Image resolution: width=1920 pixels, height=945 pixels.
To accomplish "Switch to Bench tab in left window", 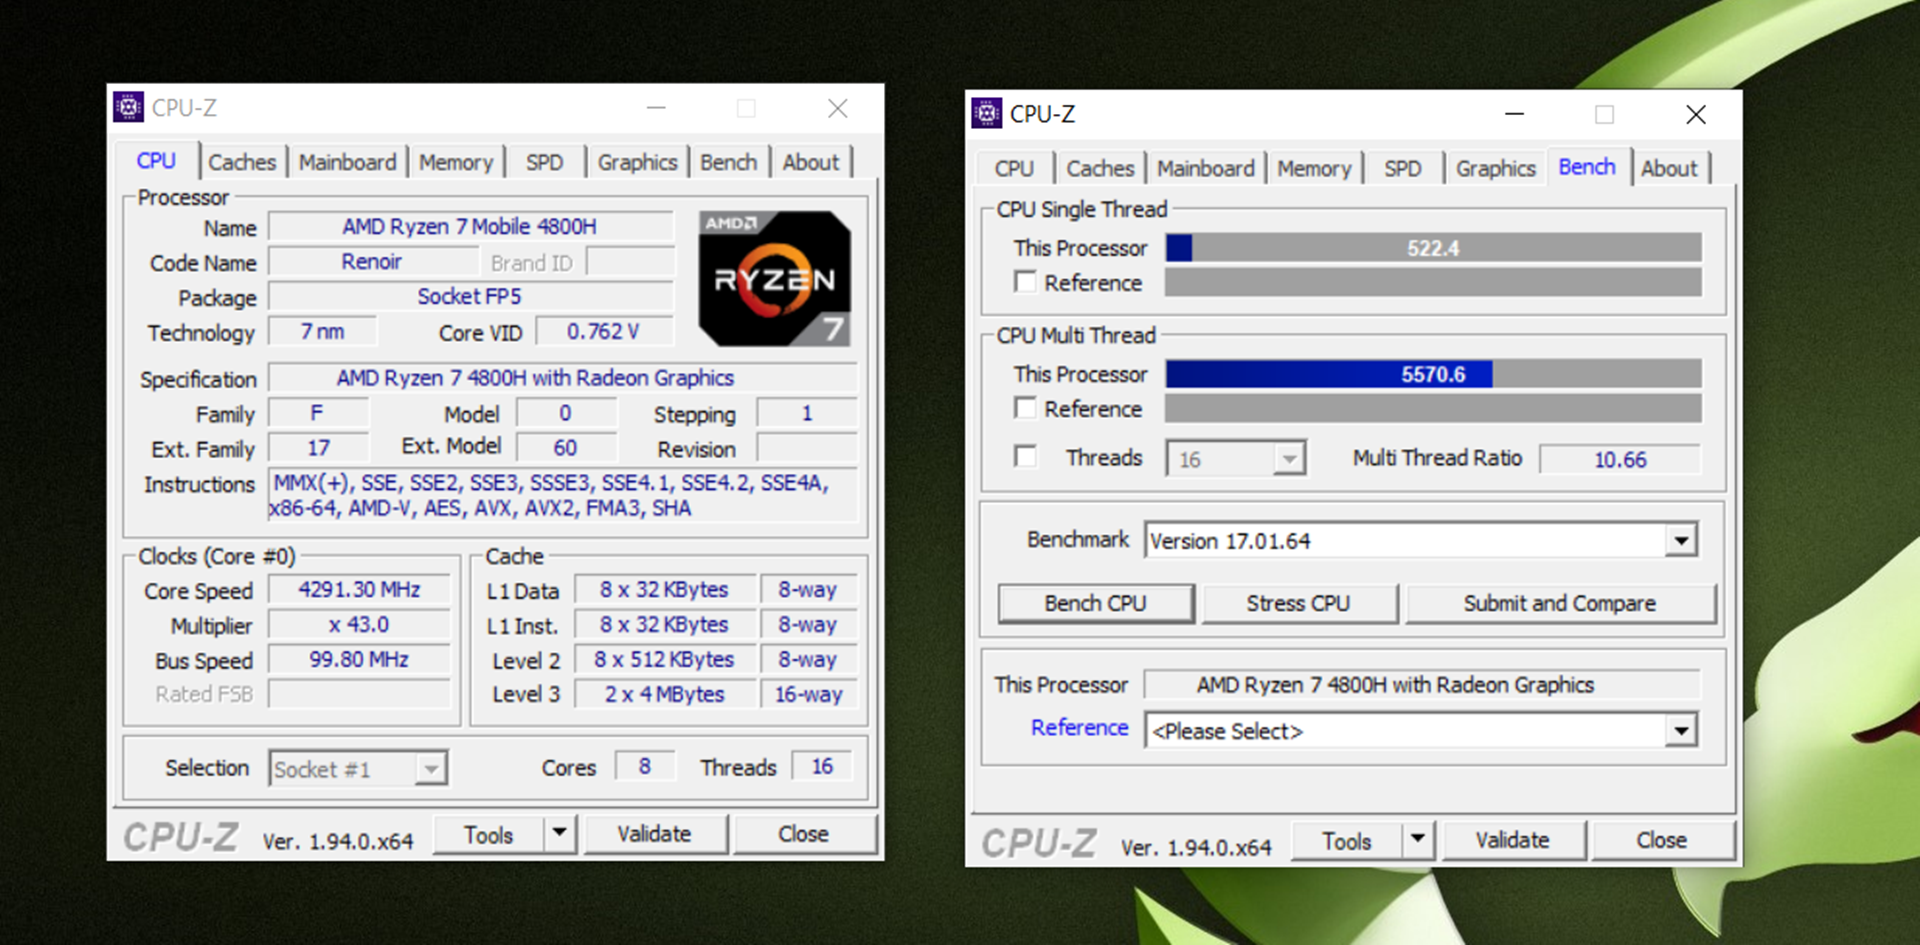I will [729, 162].
